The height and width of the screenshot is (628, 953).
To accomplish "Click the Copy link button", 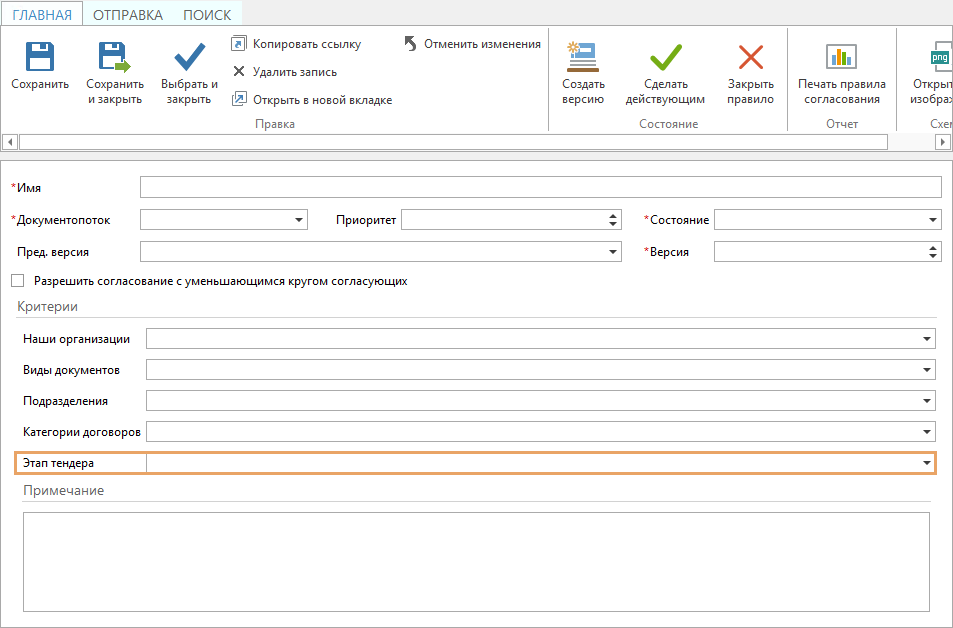I will coord(296,44).
